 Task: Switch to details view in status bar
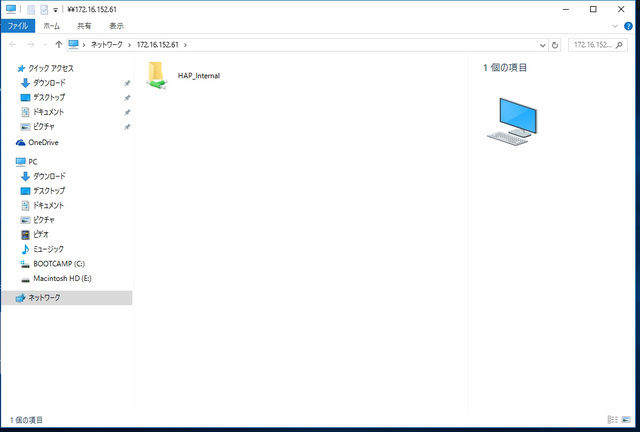[x=612, y=420]
